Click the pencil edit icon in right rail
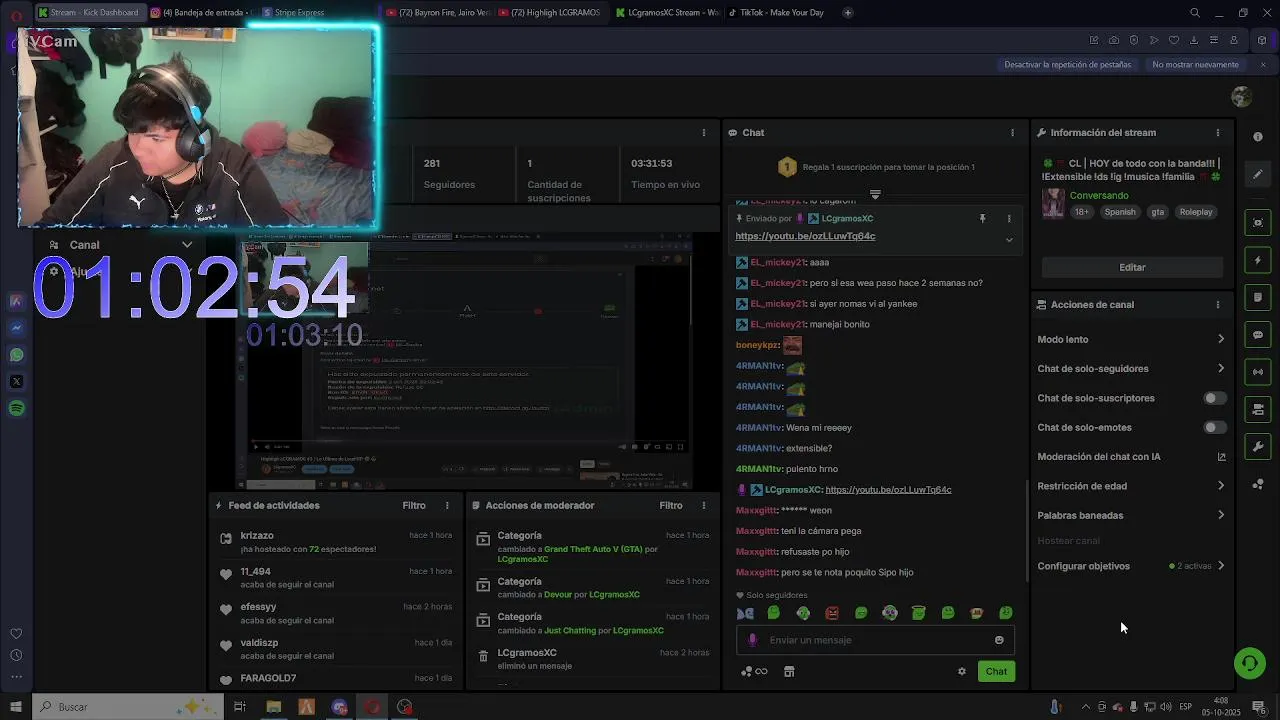The width and height of the screenshot is (1280, 720). point(1258,174)
